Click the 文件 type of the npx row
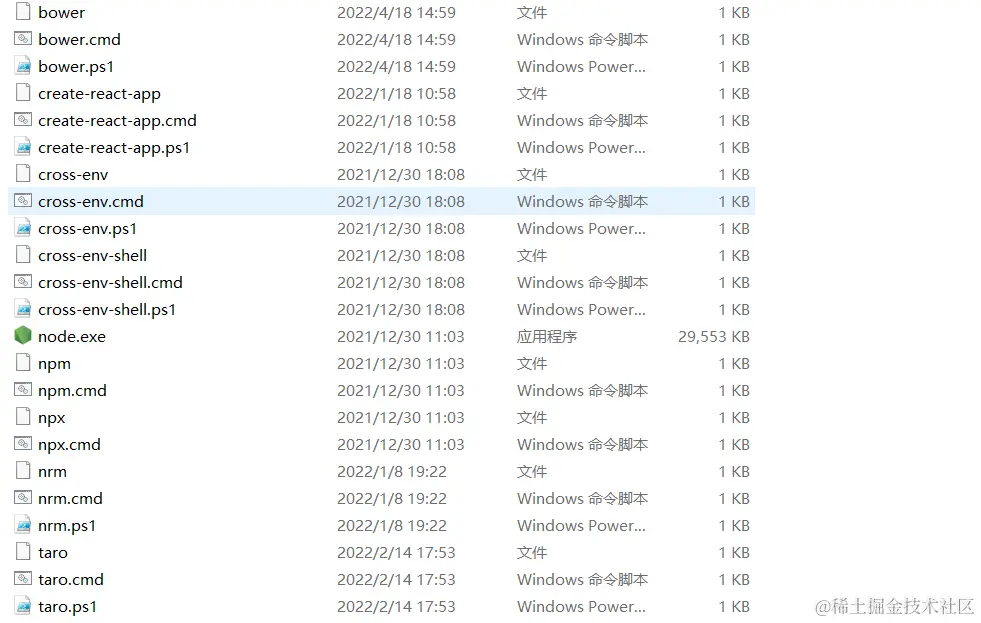Image resolution: width=981 pixels, height=623 pixels. 532,418
